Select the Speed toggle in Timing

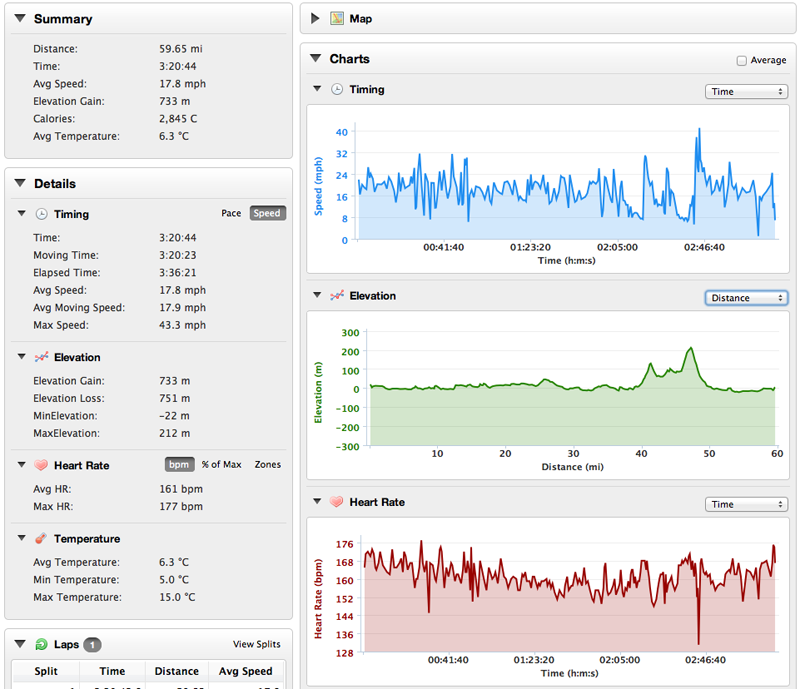[267, 213]
